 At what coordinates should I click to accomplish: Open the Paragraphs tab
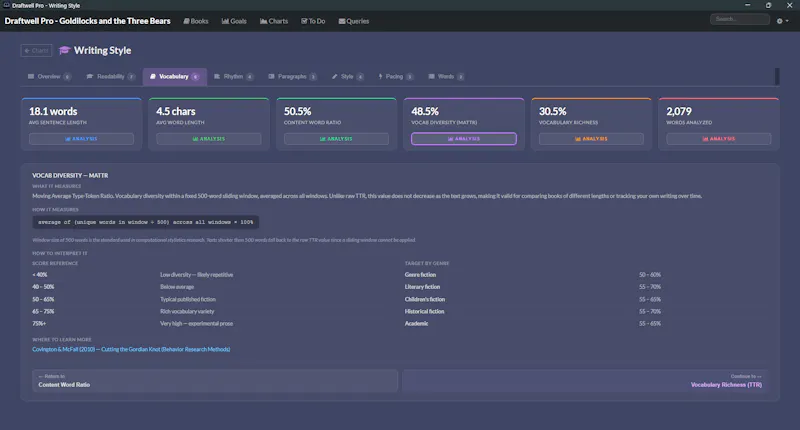292,77
